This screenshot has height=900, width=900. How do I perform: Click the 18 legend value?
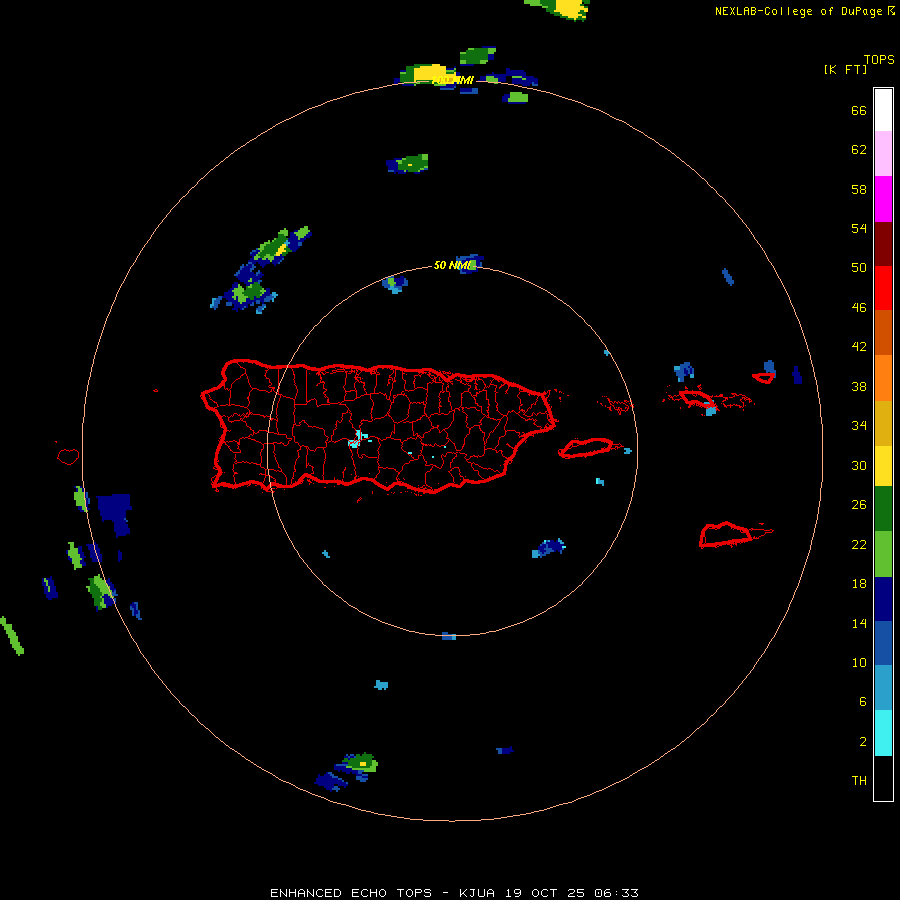859,583
